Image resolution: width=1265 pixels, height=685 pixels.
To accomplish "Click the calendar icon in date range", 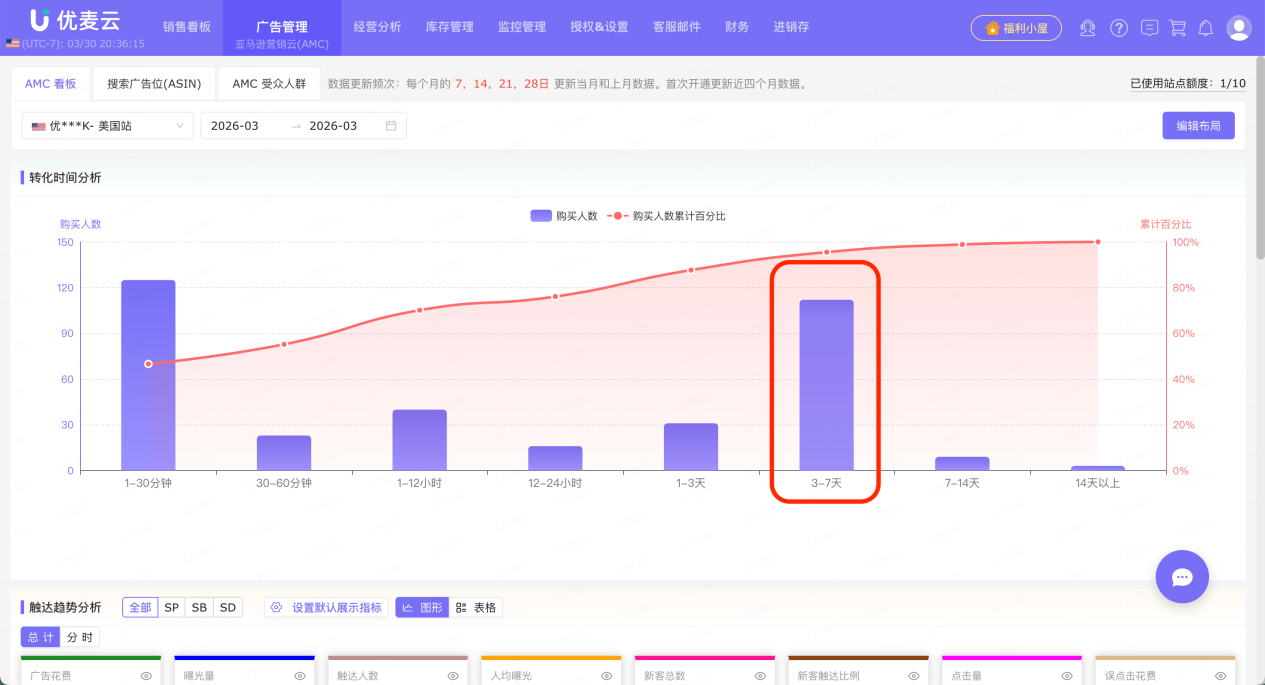I will (391, 126).
